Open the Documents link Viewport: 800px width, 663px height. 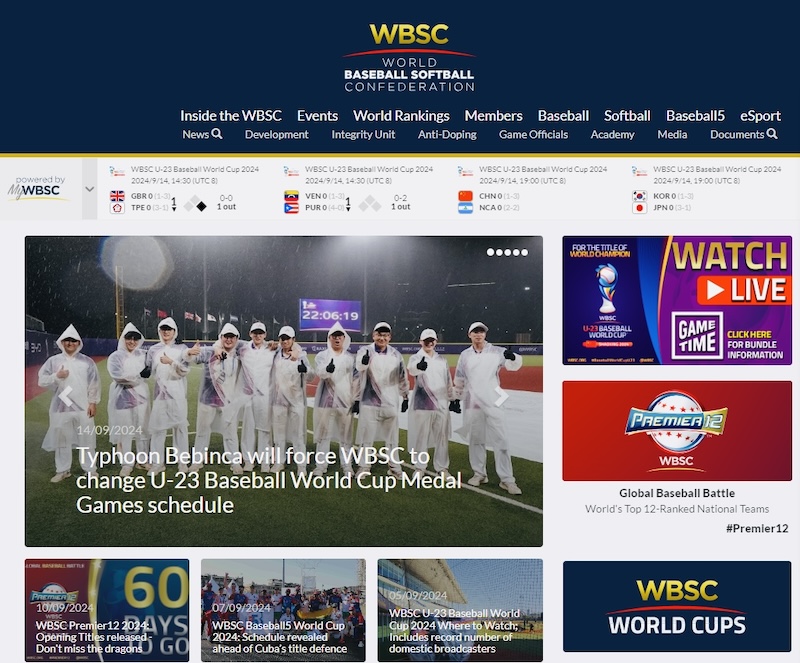click(x=737, y=134)
